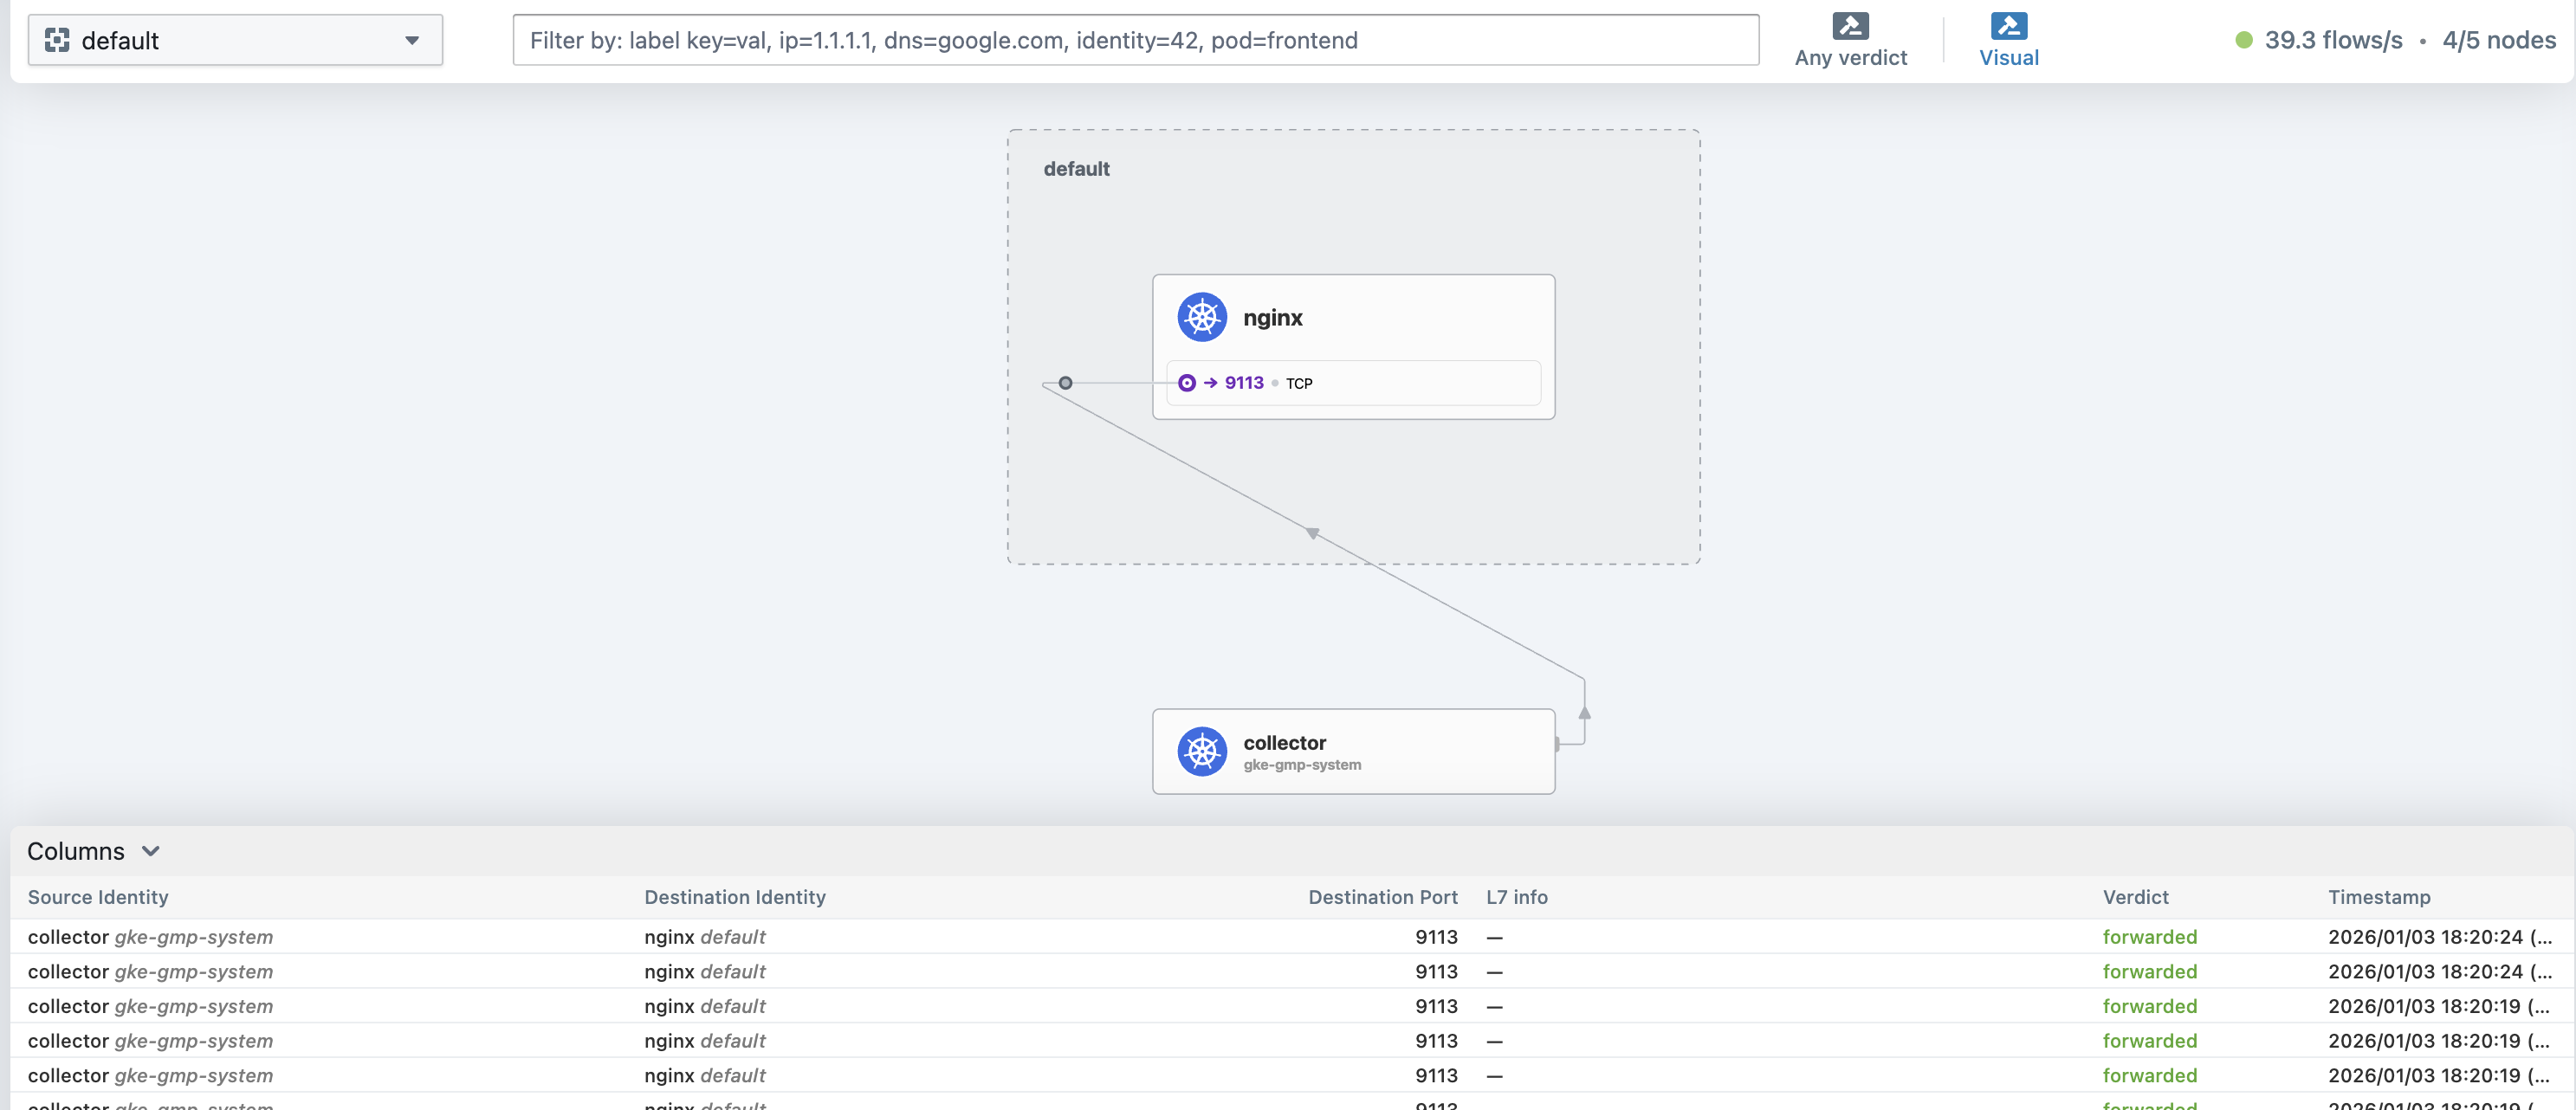Open the default namespace dropdown
The width and height of the screenshot is (2576, 1110).
(235, 40)
